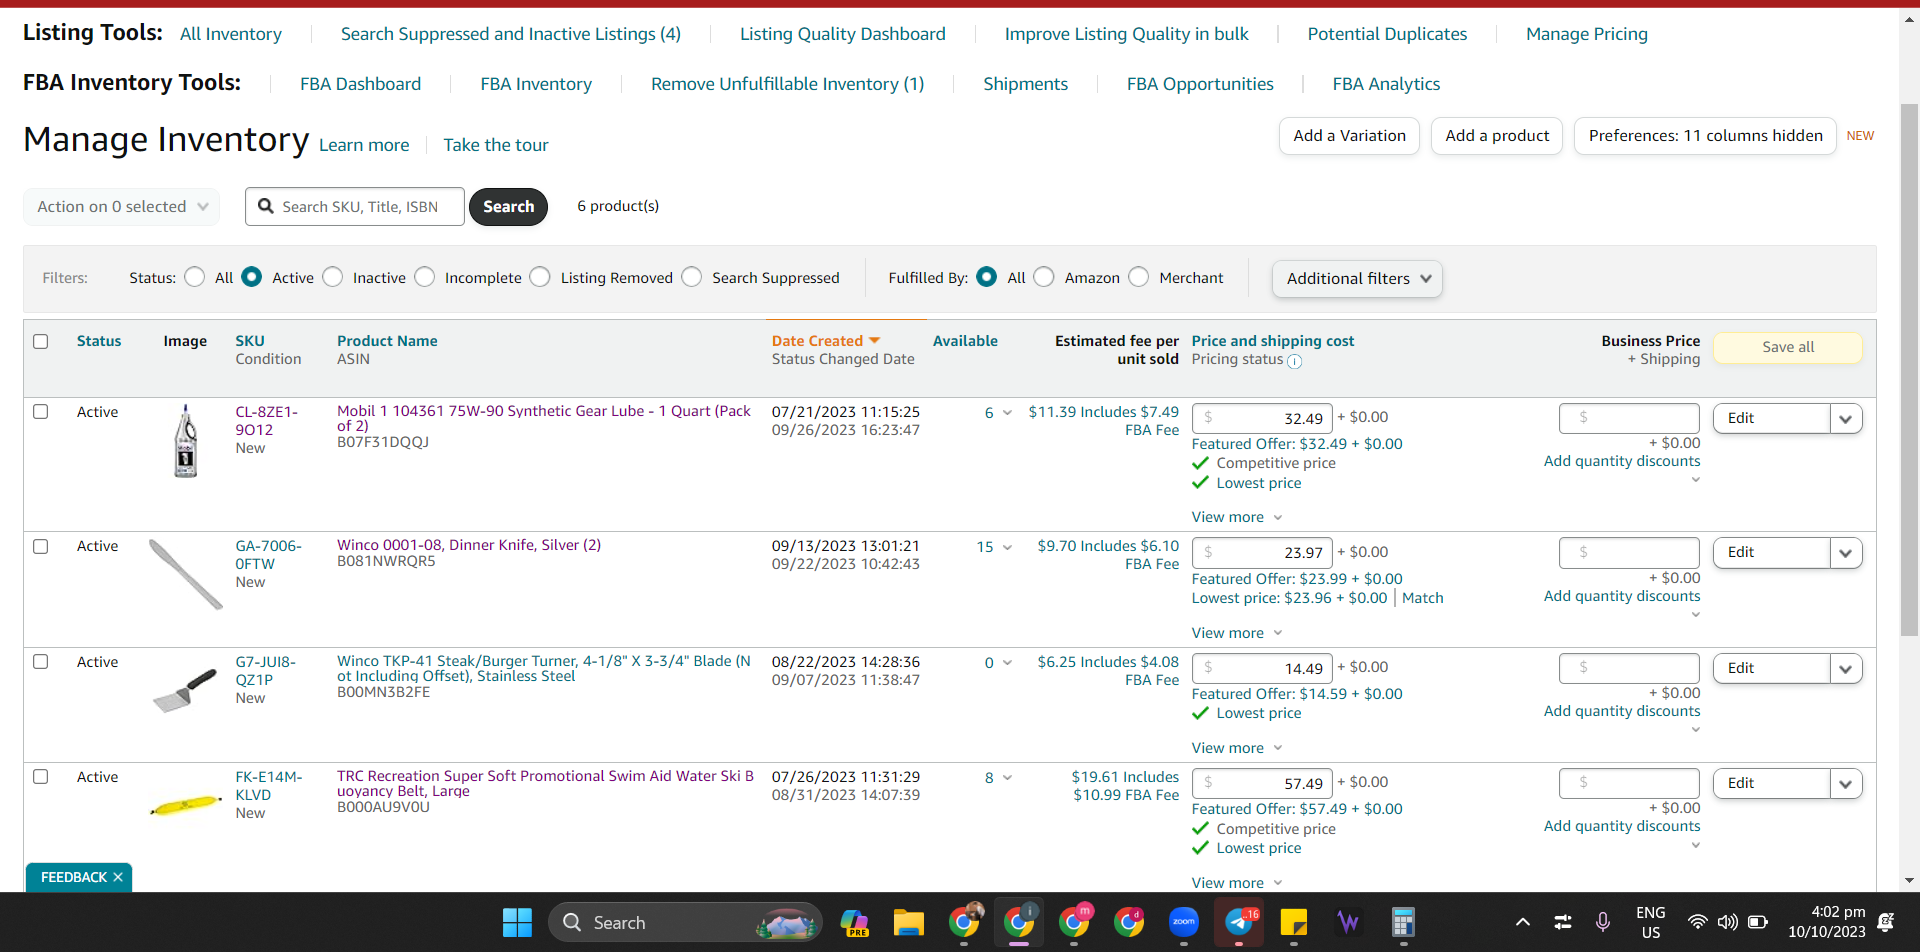This screenshot has height=952, width=1920.
Task: Click the Save all button
Action: point(1788,347)
